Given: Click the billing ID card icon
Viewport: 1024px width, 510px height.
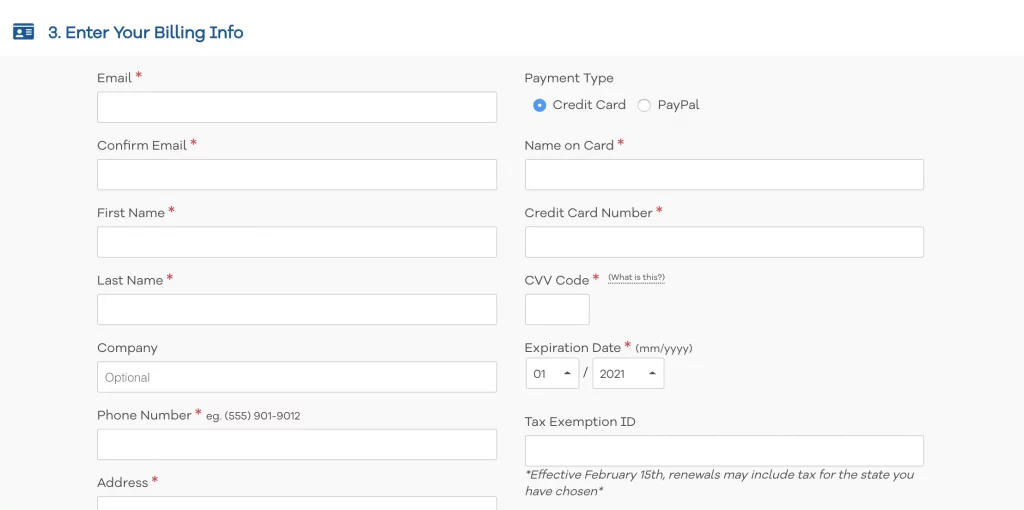Looking at the screenshot, I should click(24, 32).
